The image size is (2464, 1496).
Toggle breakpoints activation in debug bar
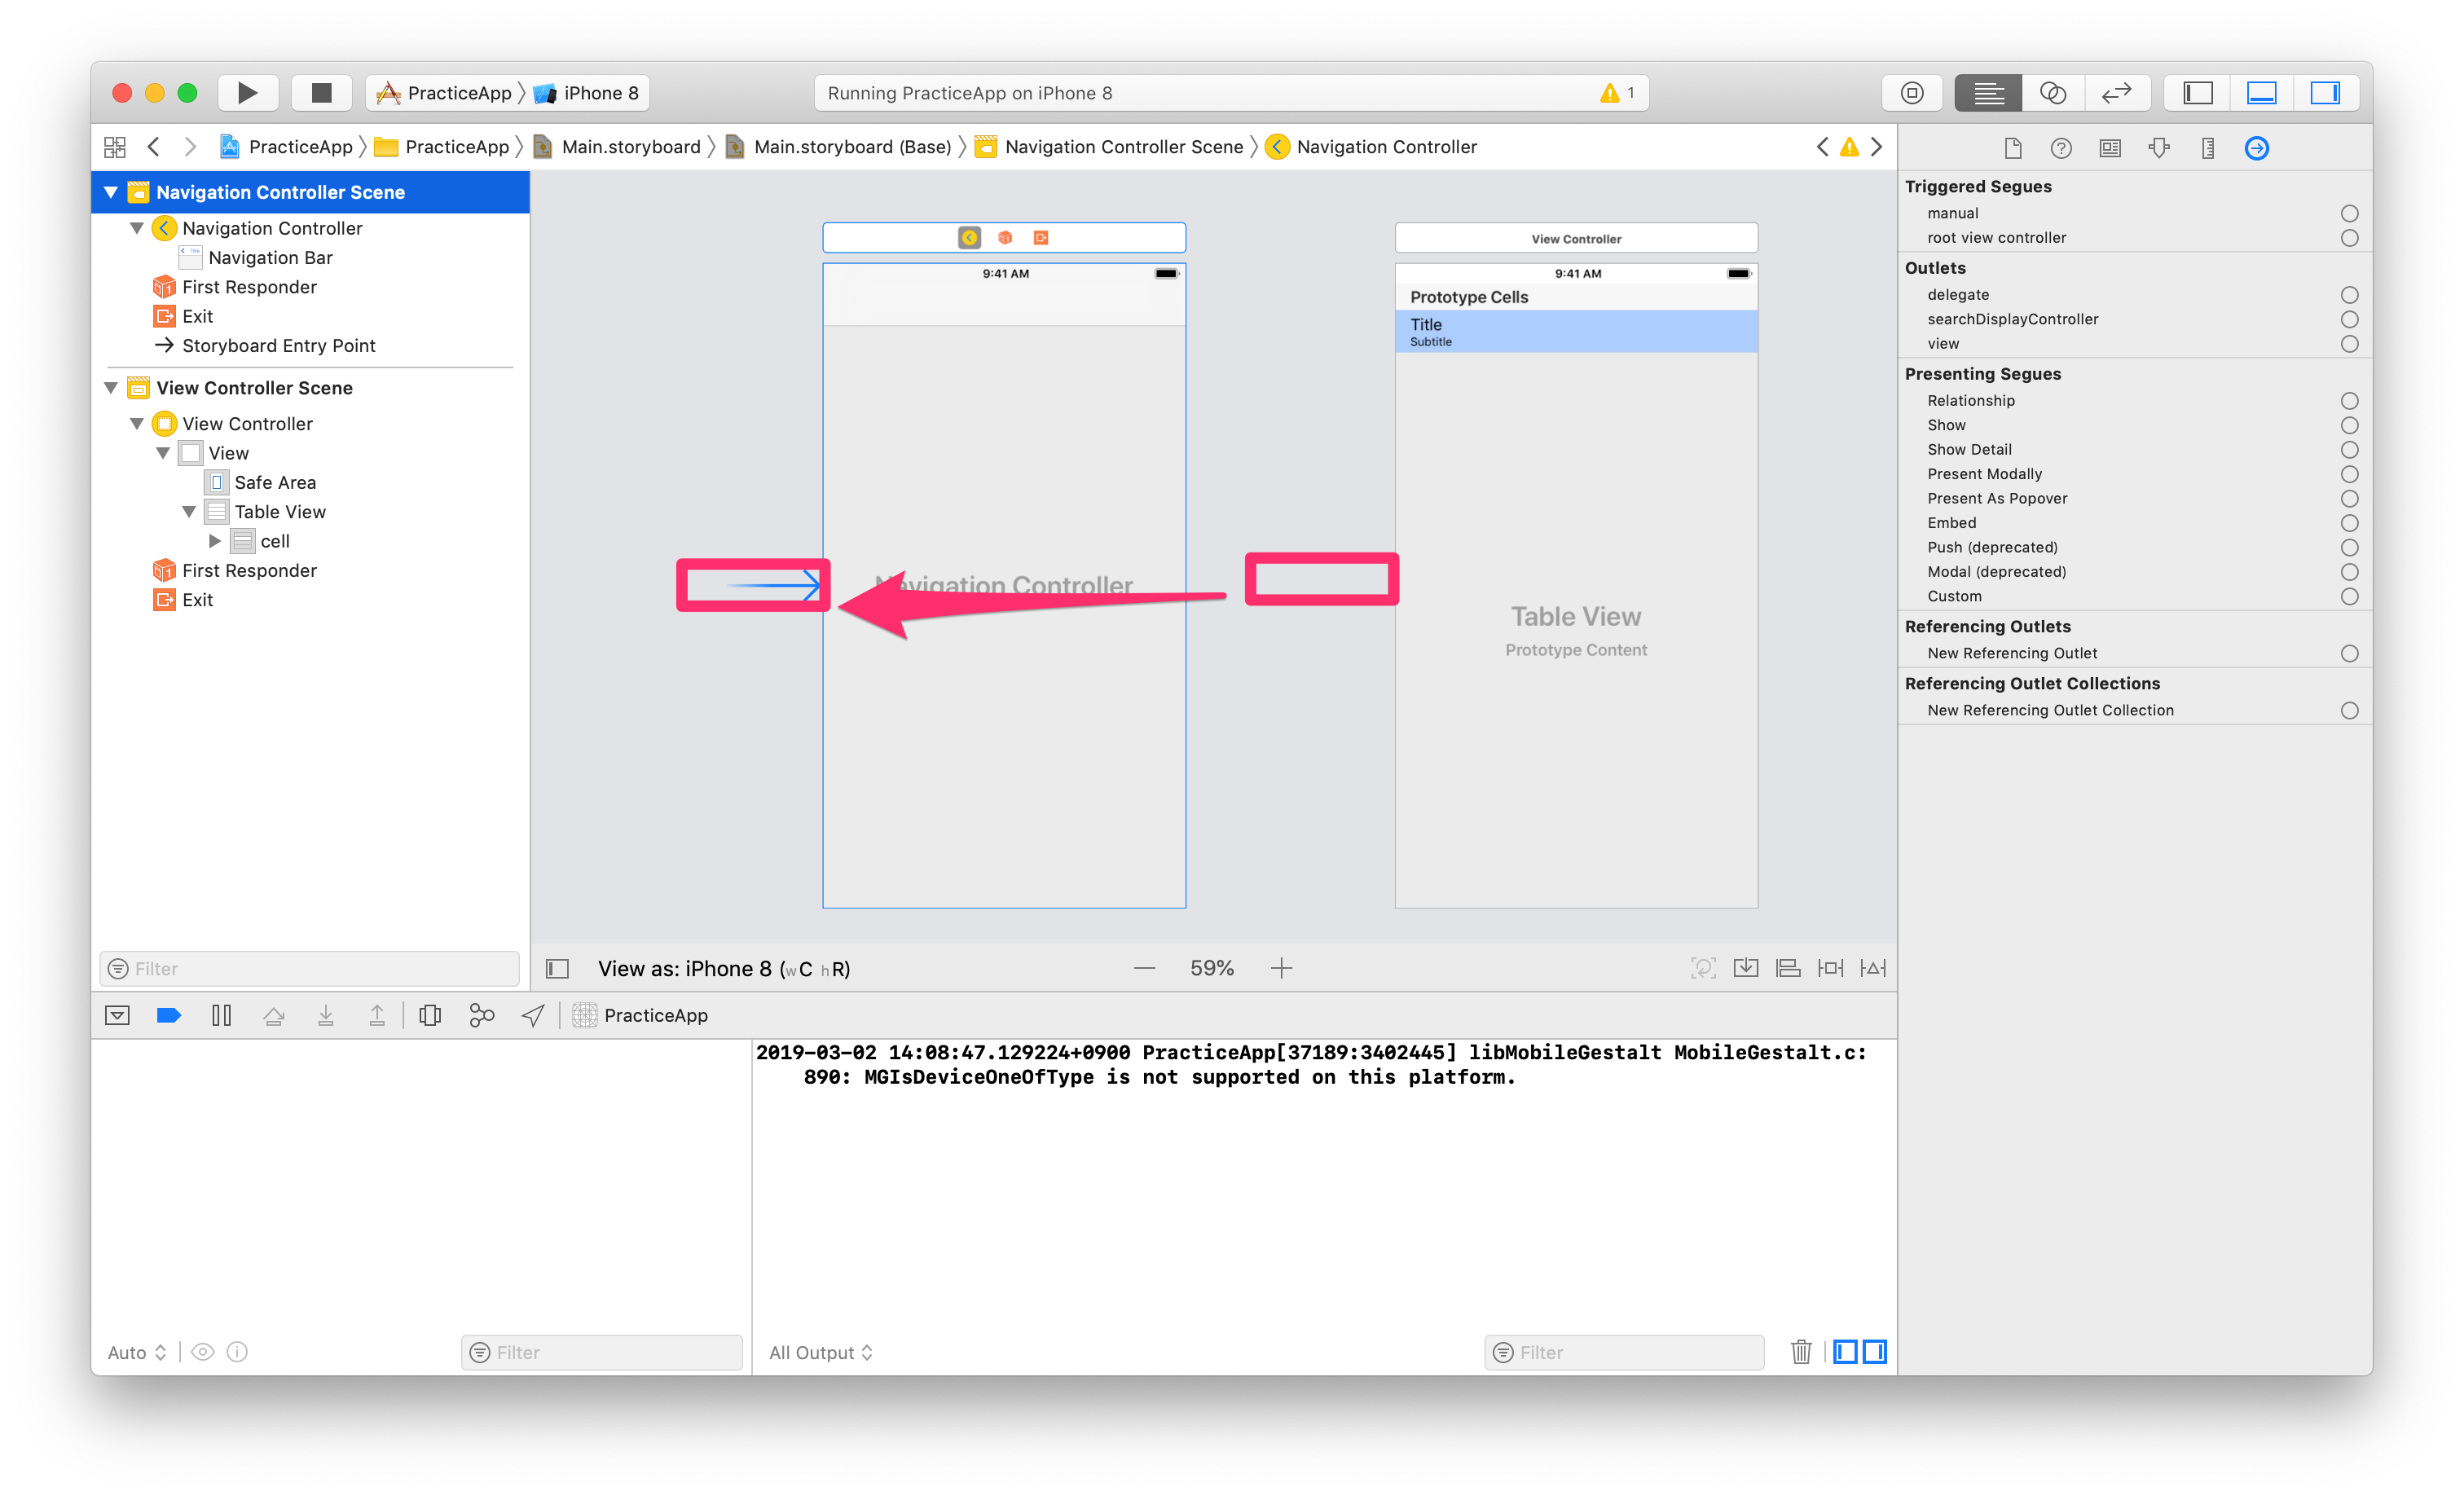(x=169, y=1015)
